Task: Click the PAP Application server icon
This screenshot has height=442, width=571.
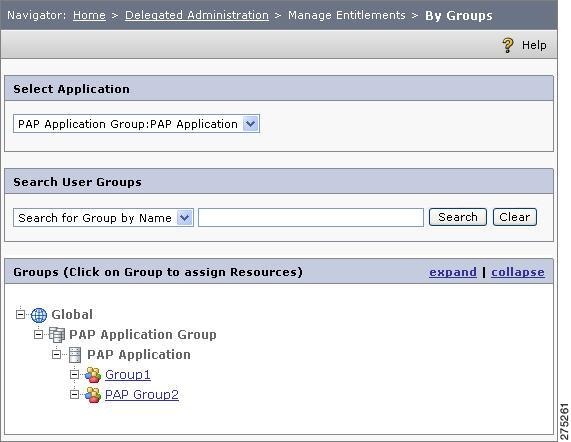Action: tap(75, 355)
